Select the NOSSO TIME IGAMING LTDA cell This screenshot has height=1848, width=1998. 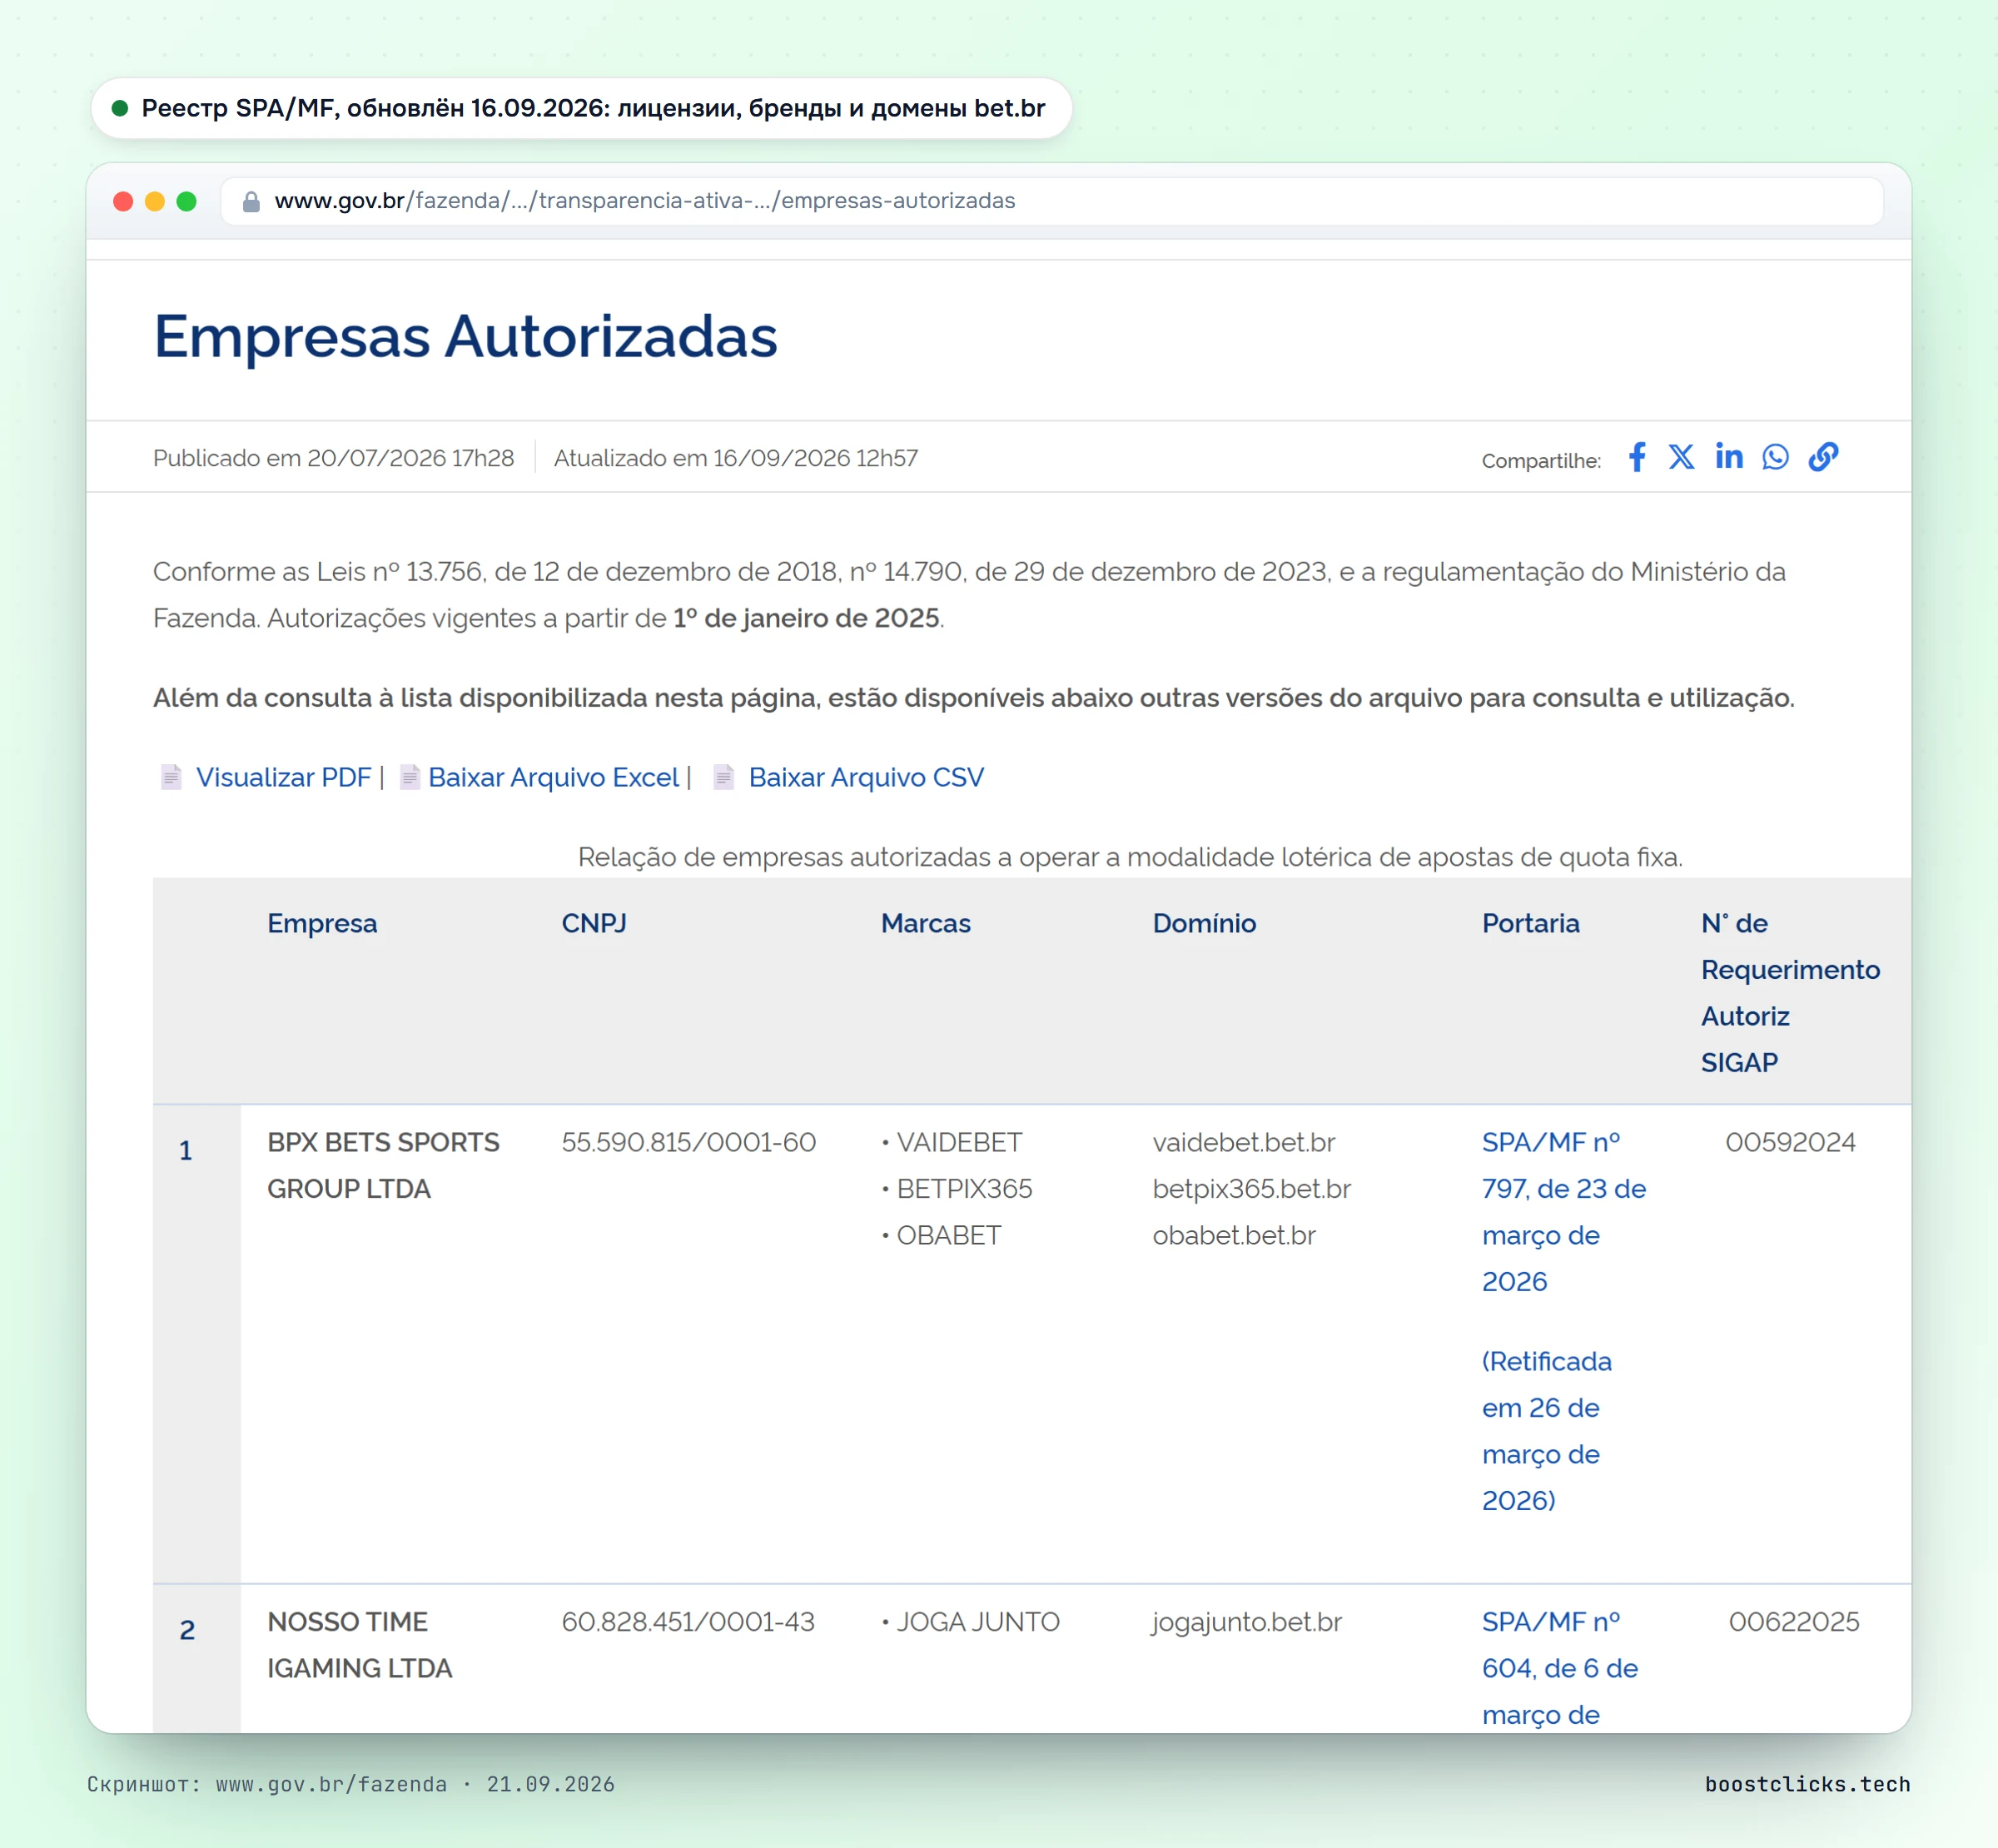pyautogui.click(x=360, y=1645)
